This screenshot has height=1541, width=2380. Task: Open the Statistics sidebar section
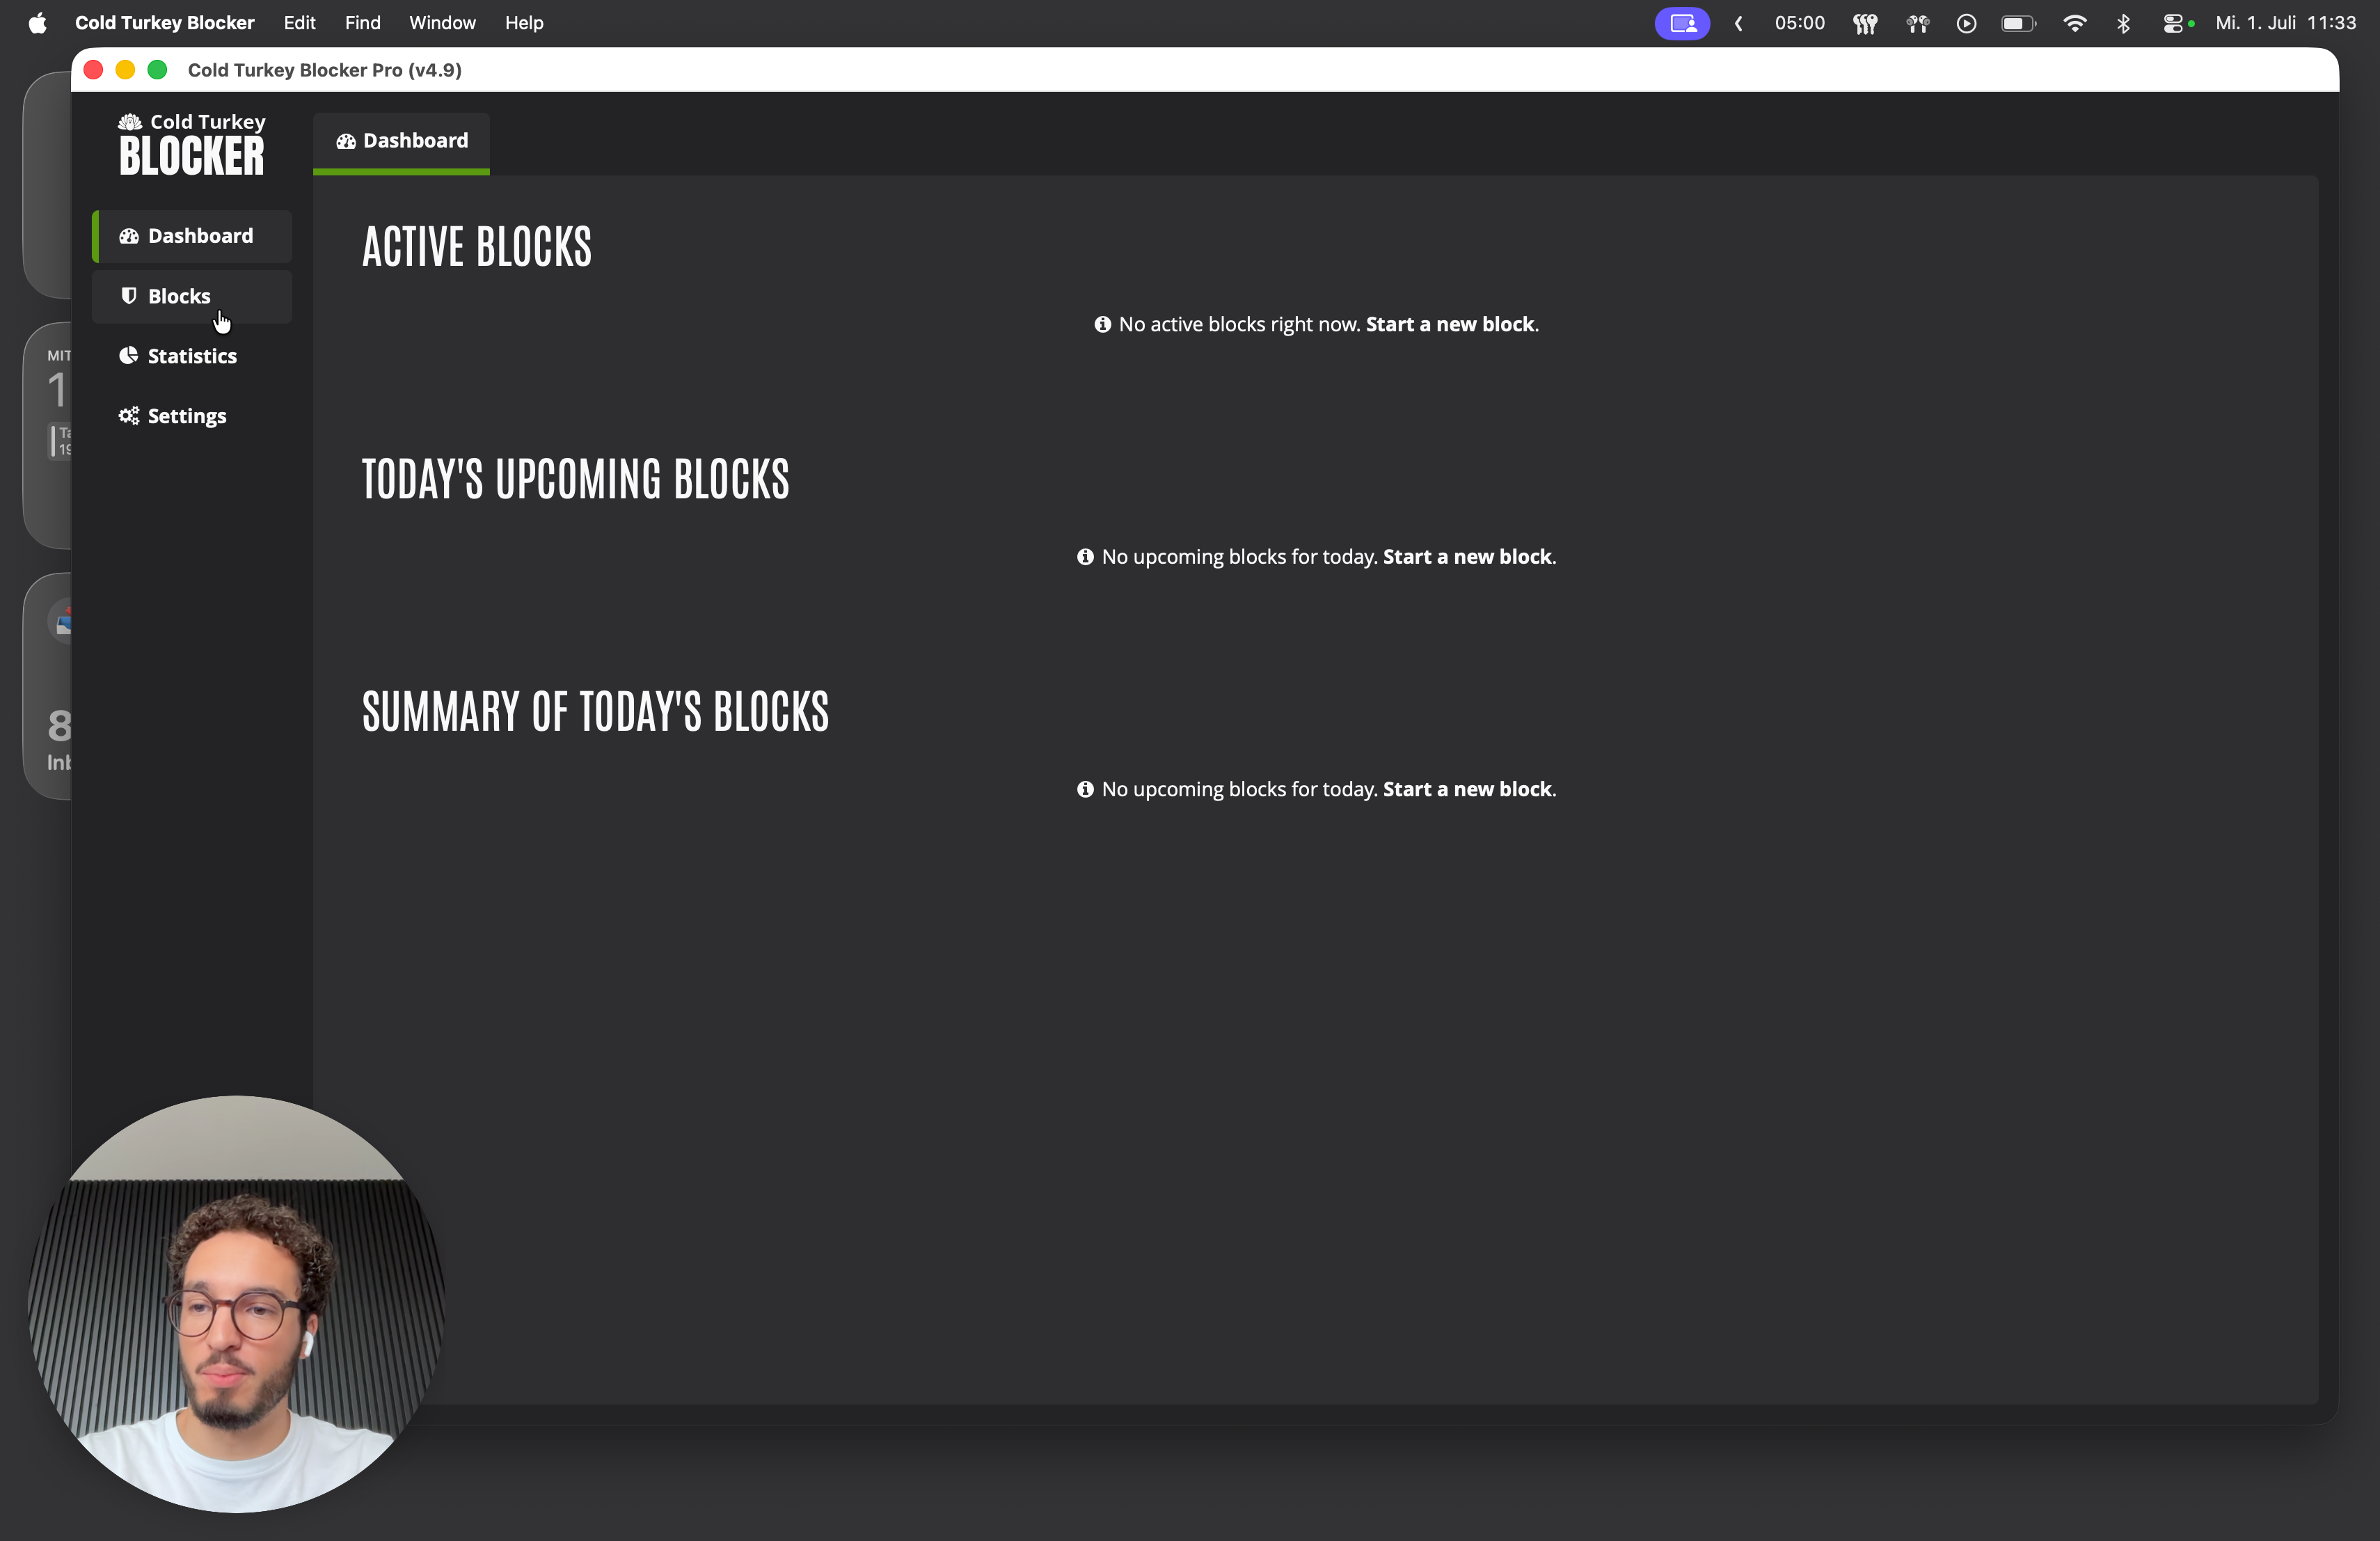point(192,356)
